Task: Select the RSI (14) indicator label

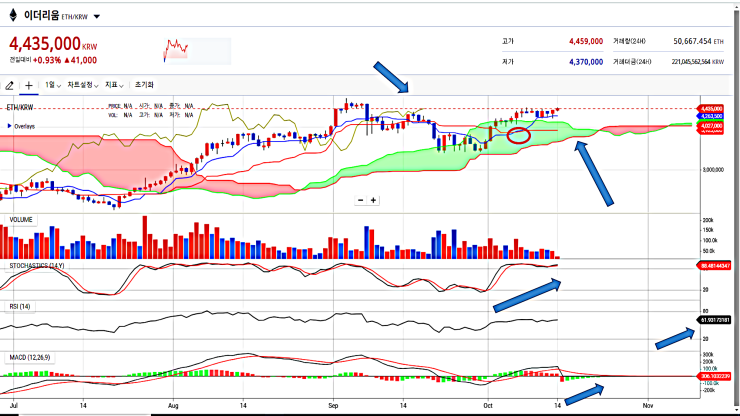Action: click(x=20, y=306)
